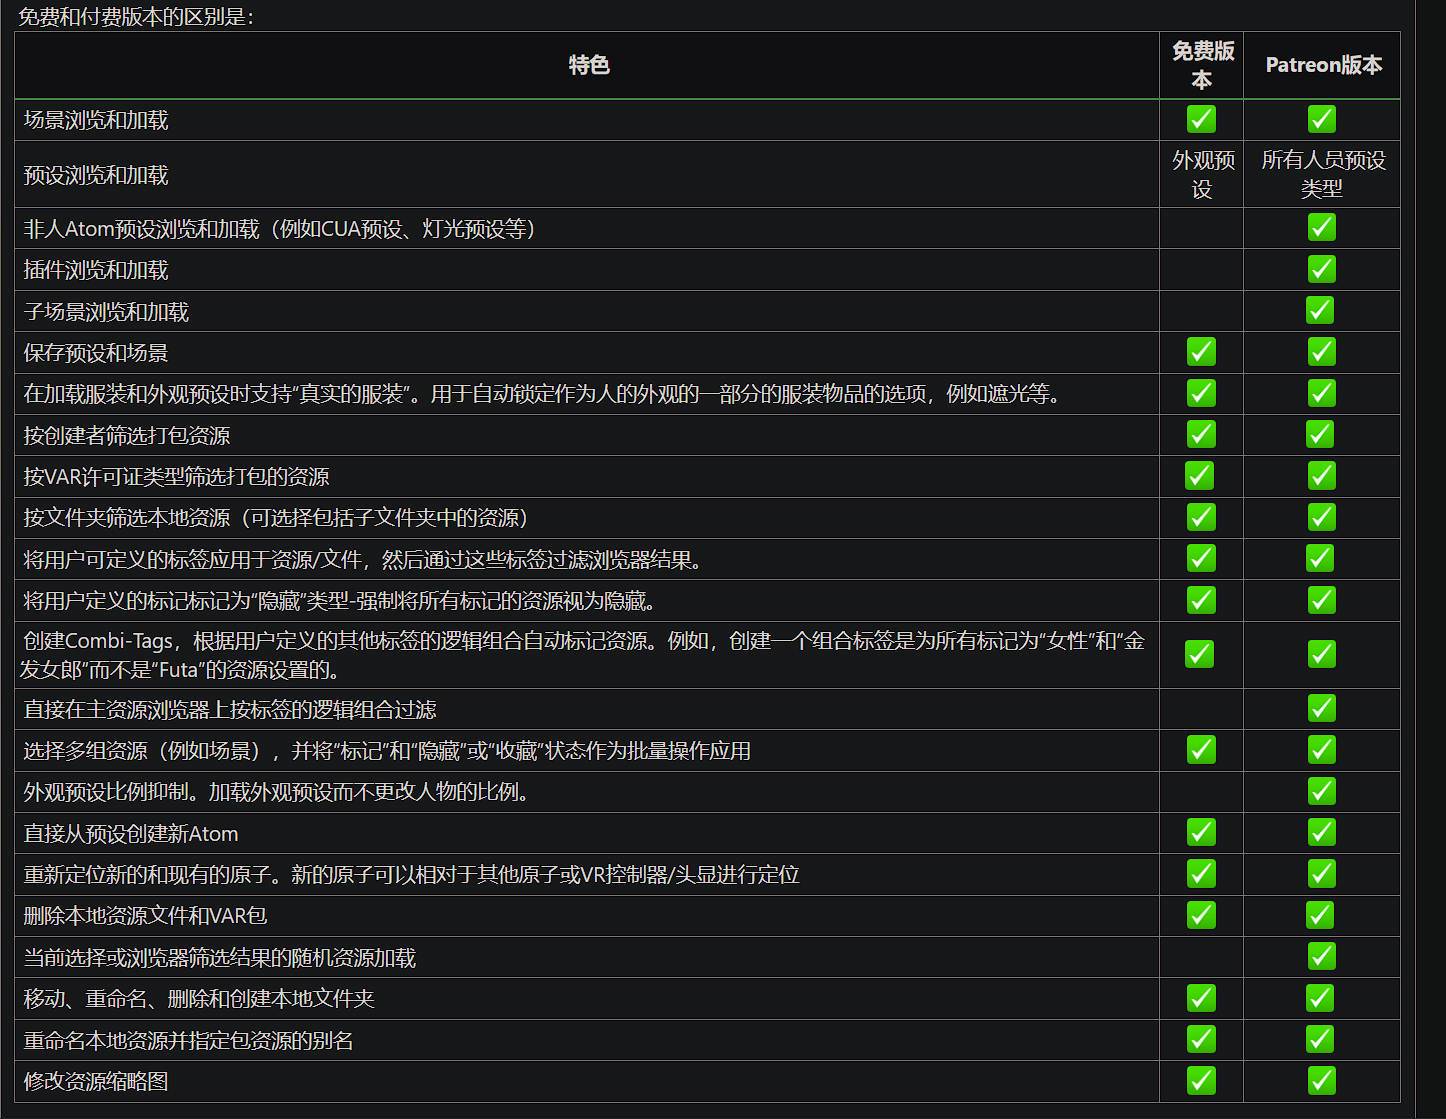
Task: Click the Patreon checkmark for 外观预设比例抑制
Action: point(1321,791)
